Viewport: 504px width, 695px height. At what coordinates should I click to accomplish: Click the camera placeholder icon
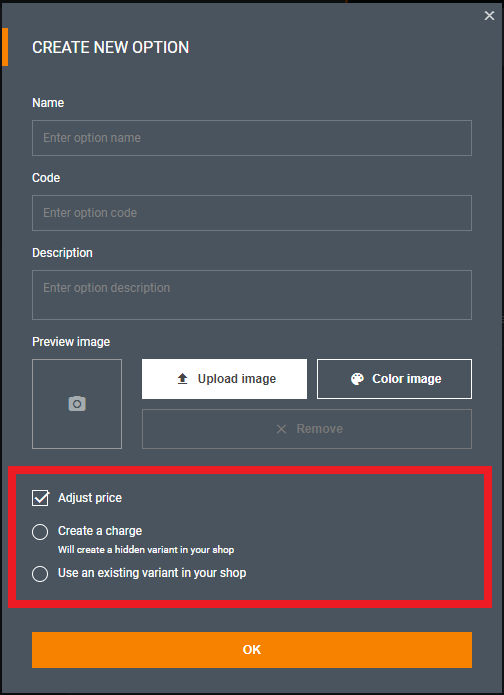click(77, 404)
